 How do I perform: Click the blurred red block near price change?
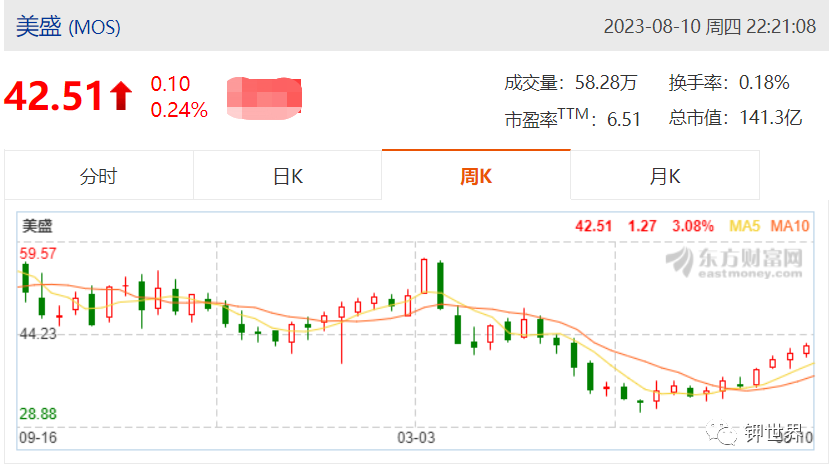pos(264,98)
